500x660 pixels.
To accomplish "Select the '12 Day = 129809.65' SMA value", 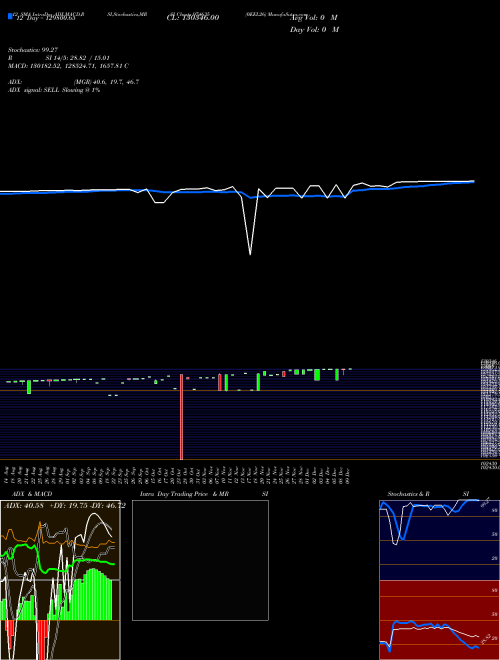I will [x=45, y=18].
